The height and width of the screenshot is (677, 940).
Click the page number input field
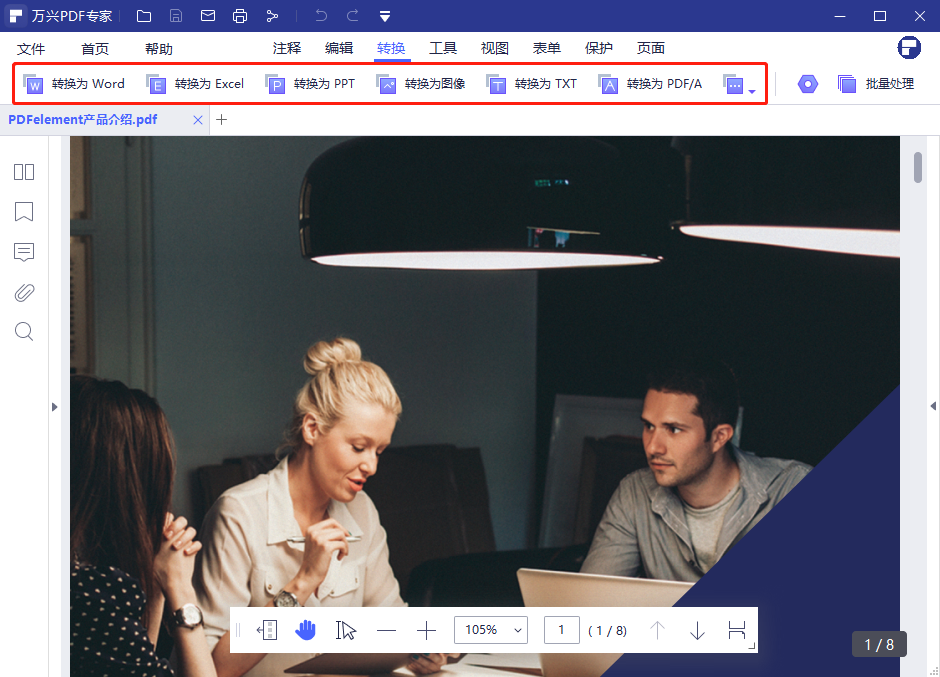coord(561,630)
